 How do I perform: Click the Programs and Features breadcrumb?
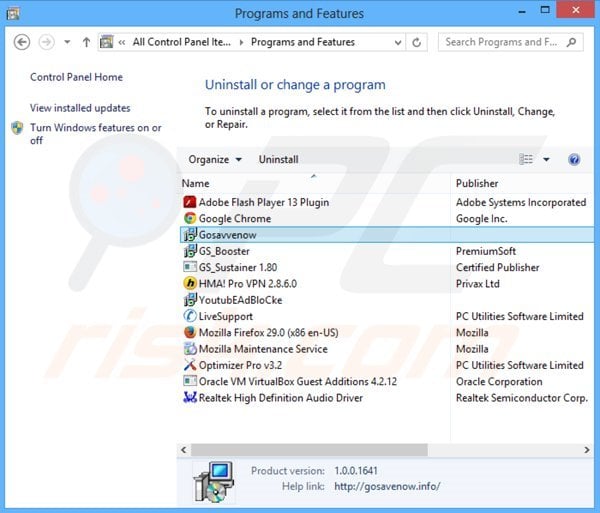coord(303,42)
